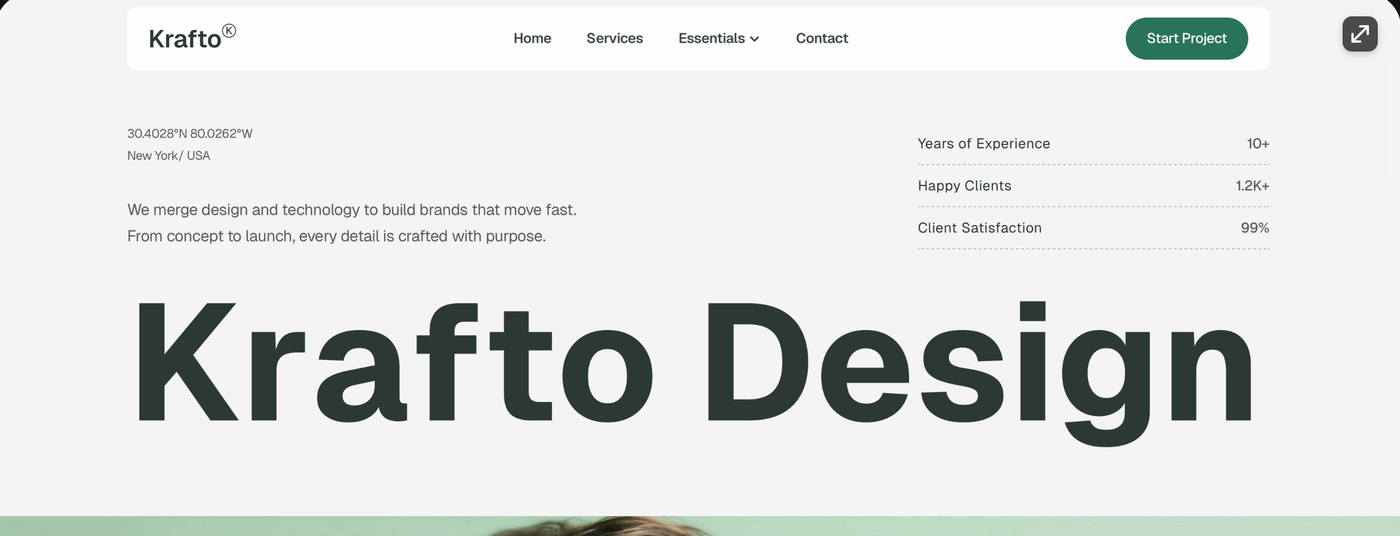The height and width of the screenshot is (536, 1400).
Task: Click the 99% satisfaction value
Action: [x=1255, y=228]
